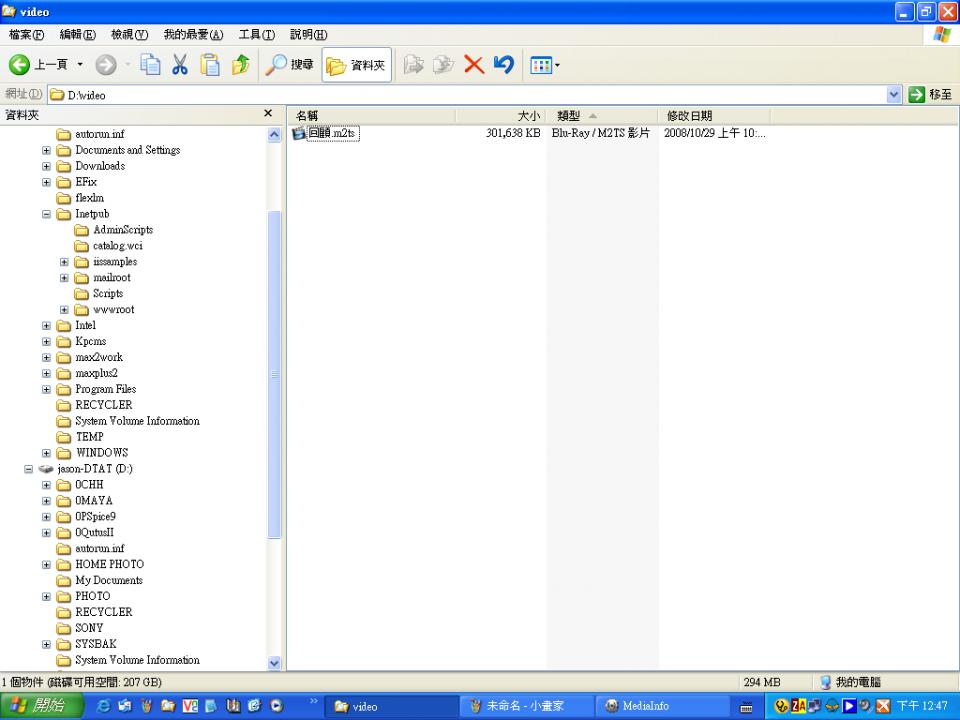Select the WINDOWS folder in tree
The height and width of the screenshot is (720, 960).
coord(92,452)
